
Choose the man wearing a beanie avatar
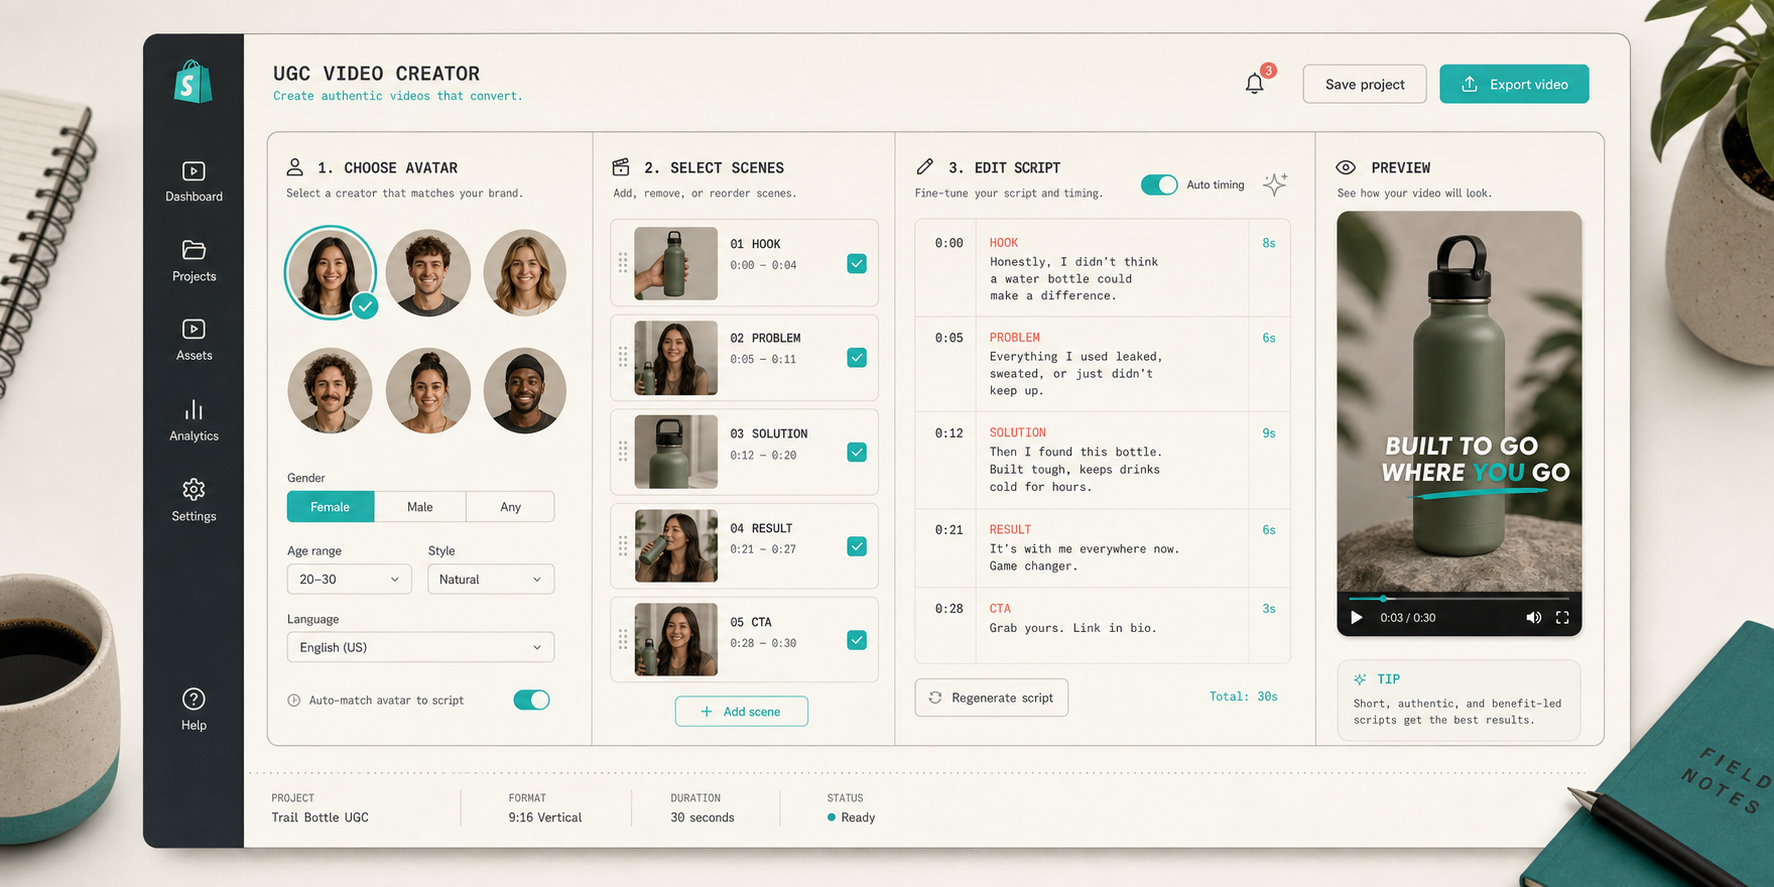(524, 391)
